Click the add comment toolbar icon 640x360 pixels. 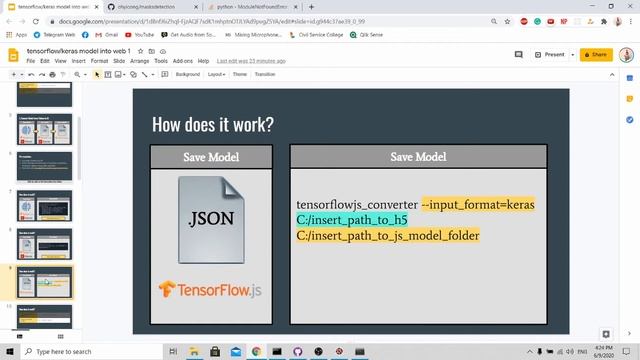164,74
